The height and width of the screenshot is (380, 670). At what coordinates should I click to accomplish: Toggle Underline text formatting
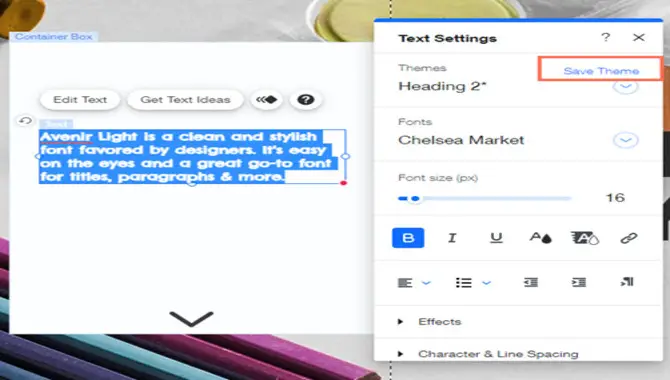(x=496, y=238)
